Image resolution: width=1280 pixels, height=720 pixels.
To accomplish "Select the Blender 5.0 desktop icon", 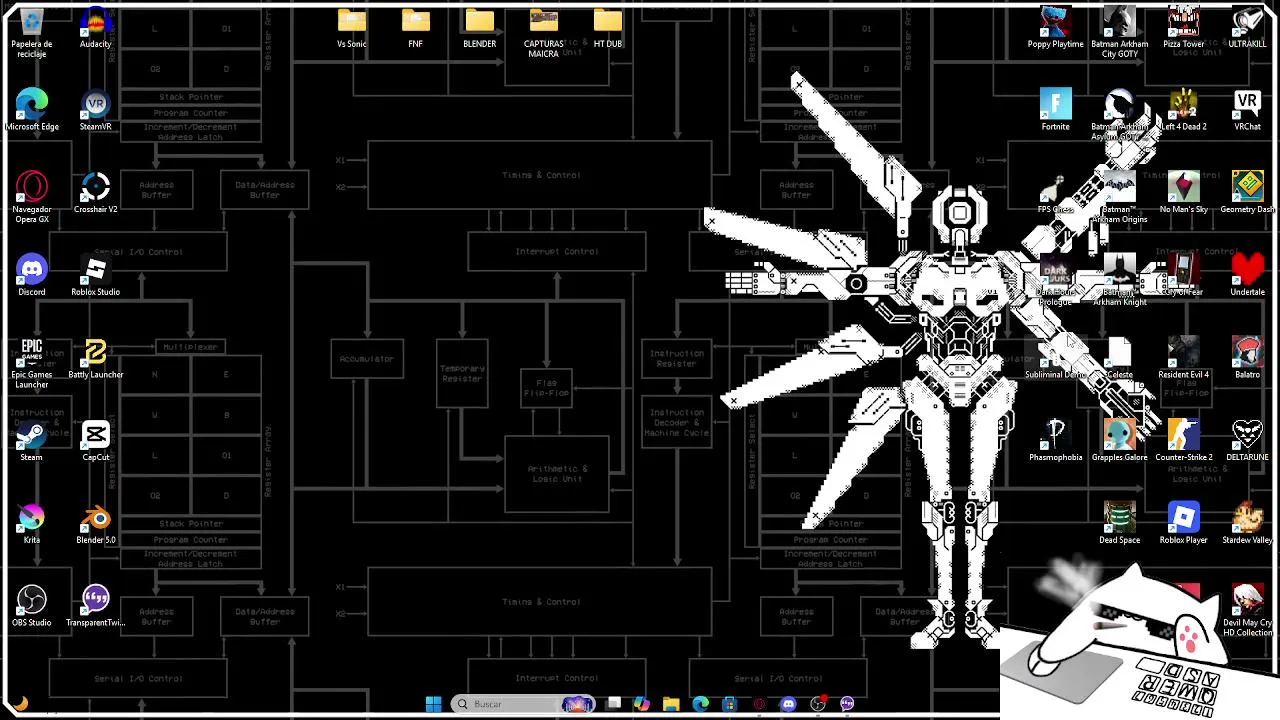I will click(x=96, y=523).
